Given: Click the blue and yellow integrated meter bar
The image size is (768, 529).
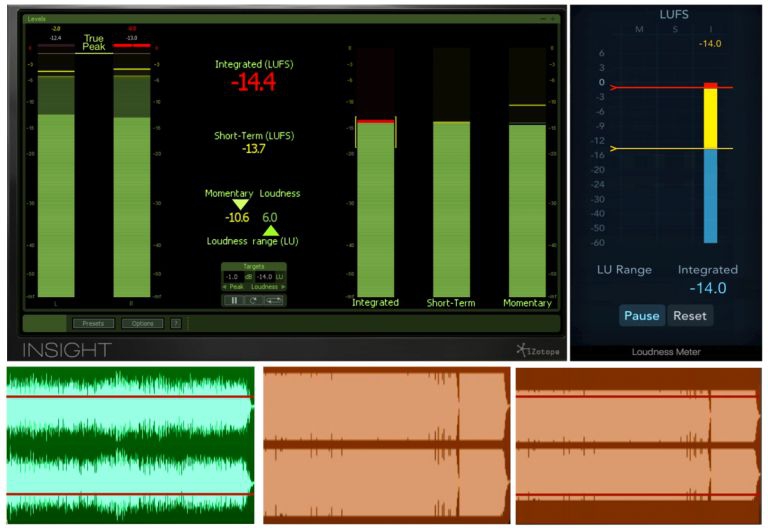Looking at the screenshot, I should [x=710, y=163].
